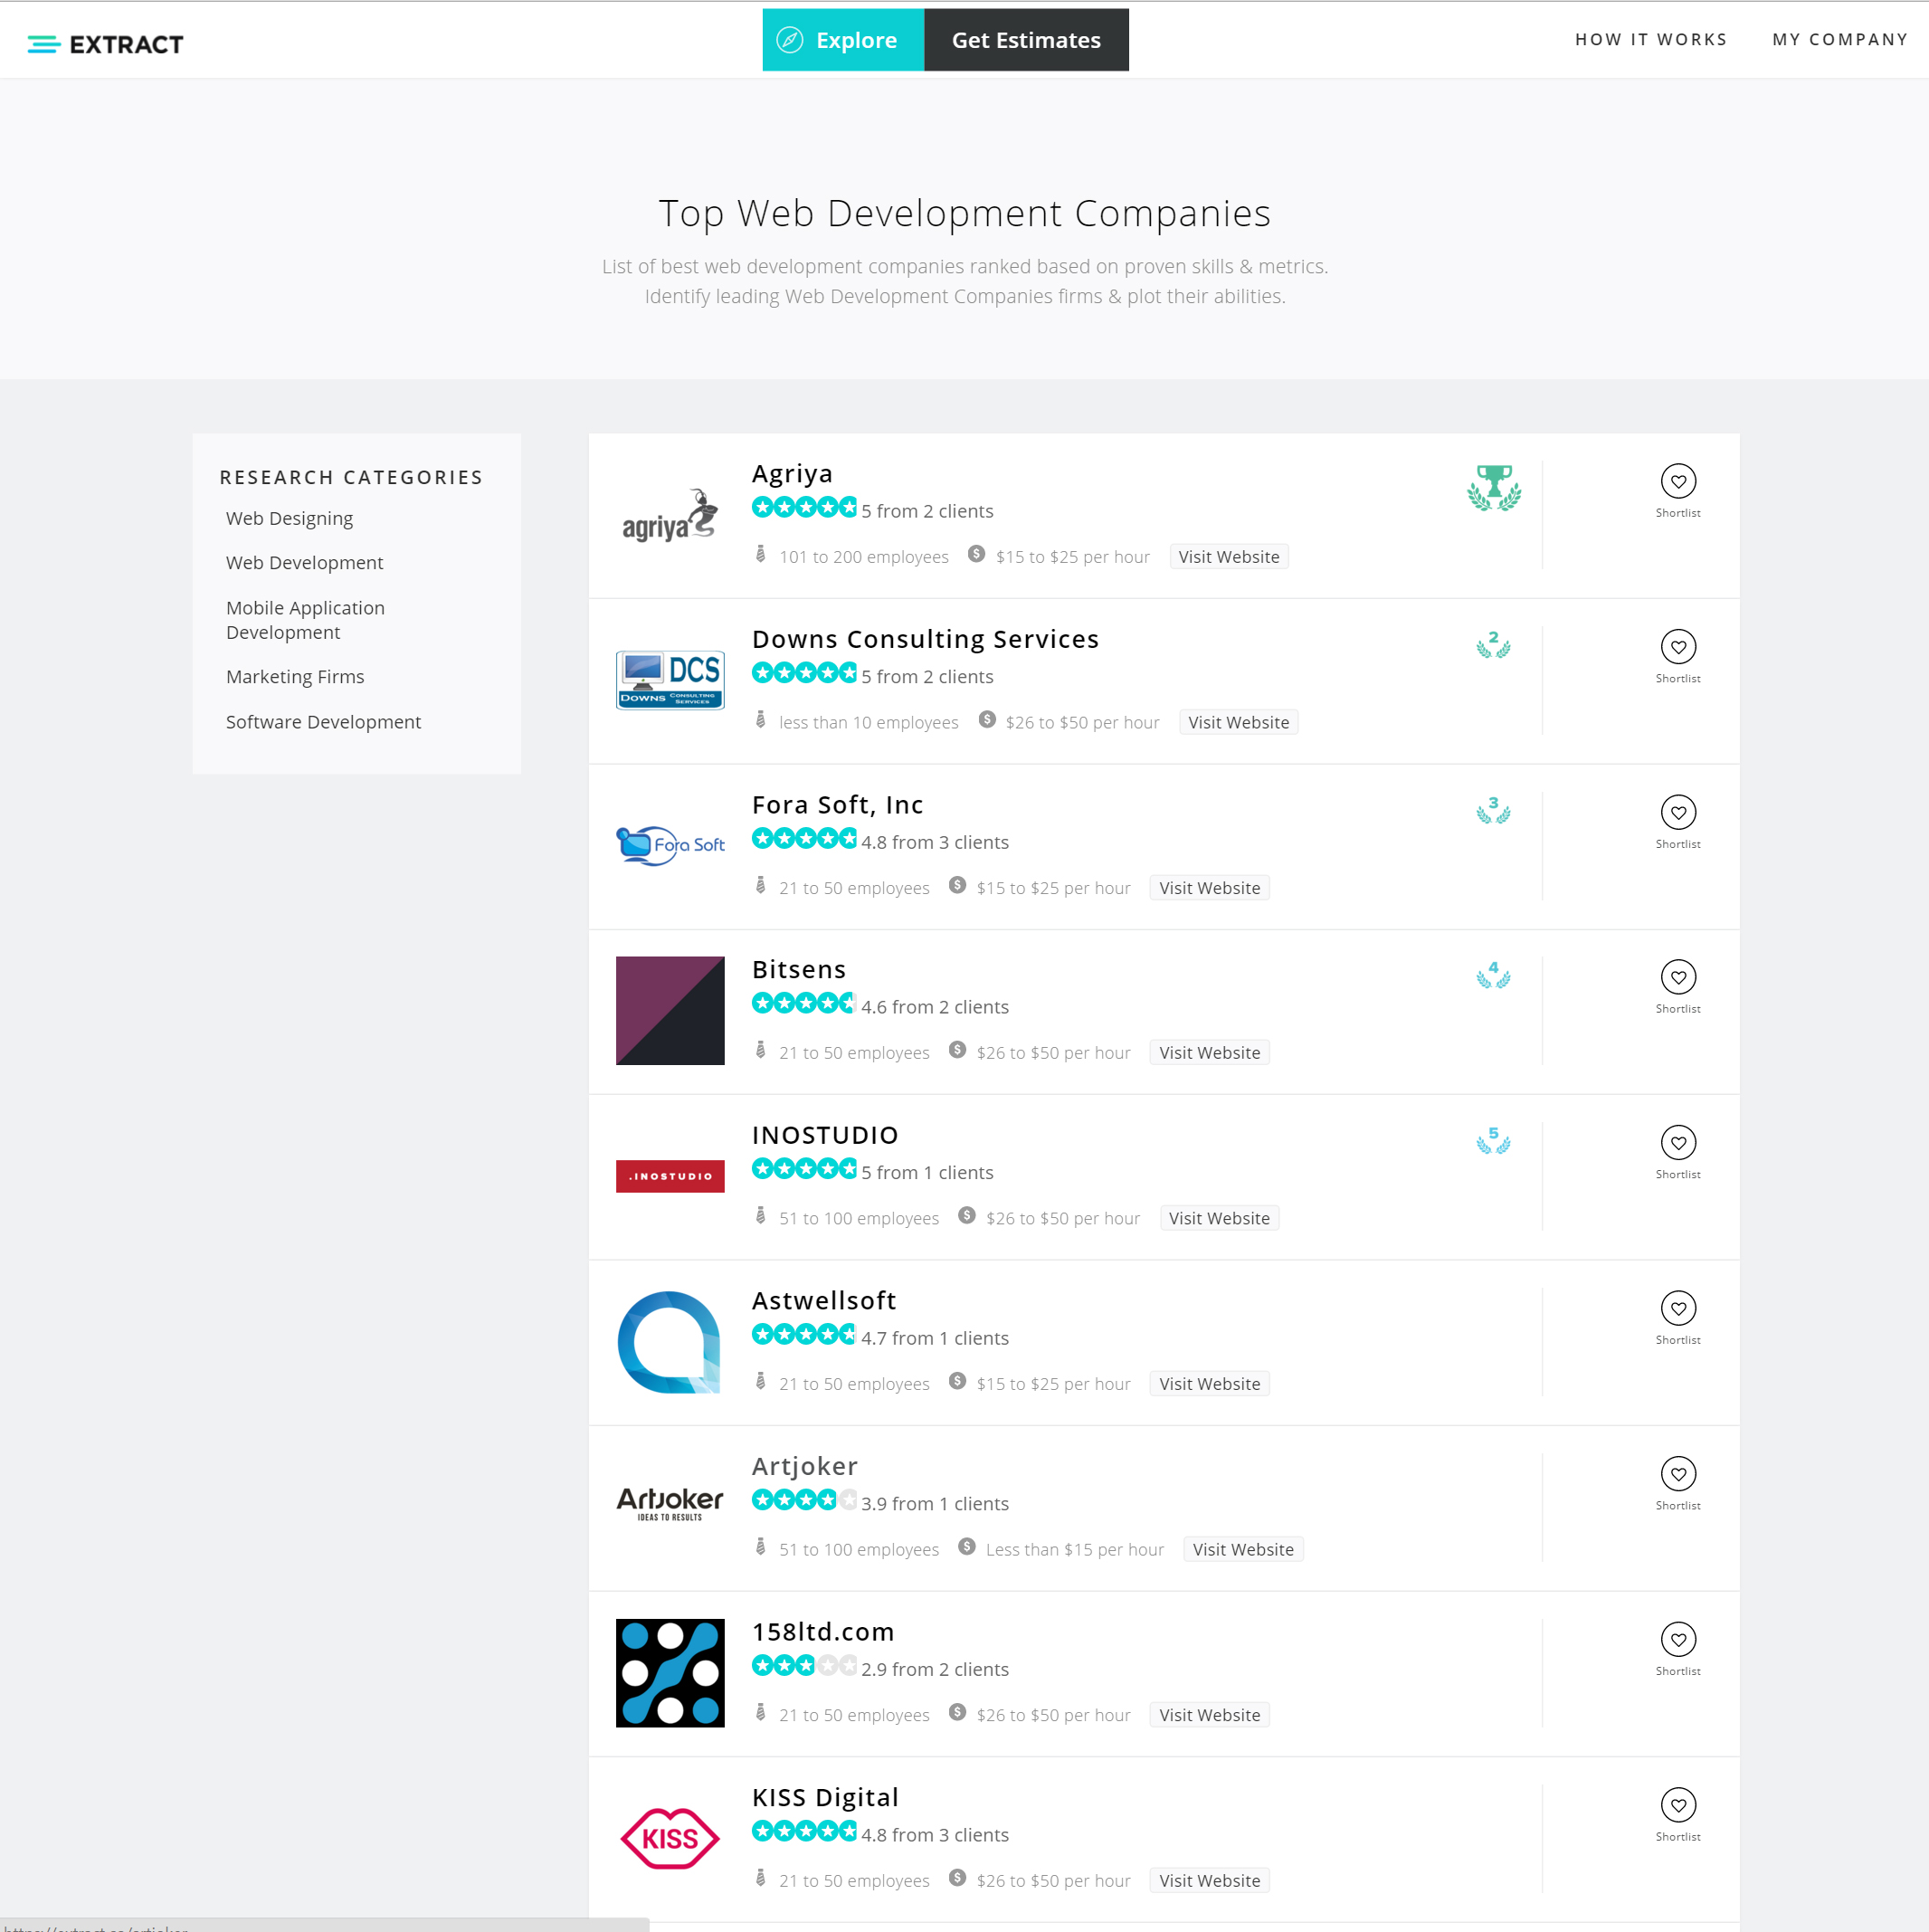The image size is (1929, 1932).
Task: Click Agriya star rating
Action: point(804,507)
